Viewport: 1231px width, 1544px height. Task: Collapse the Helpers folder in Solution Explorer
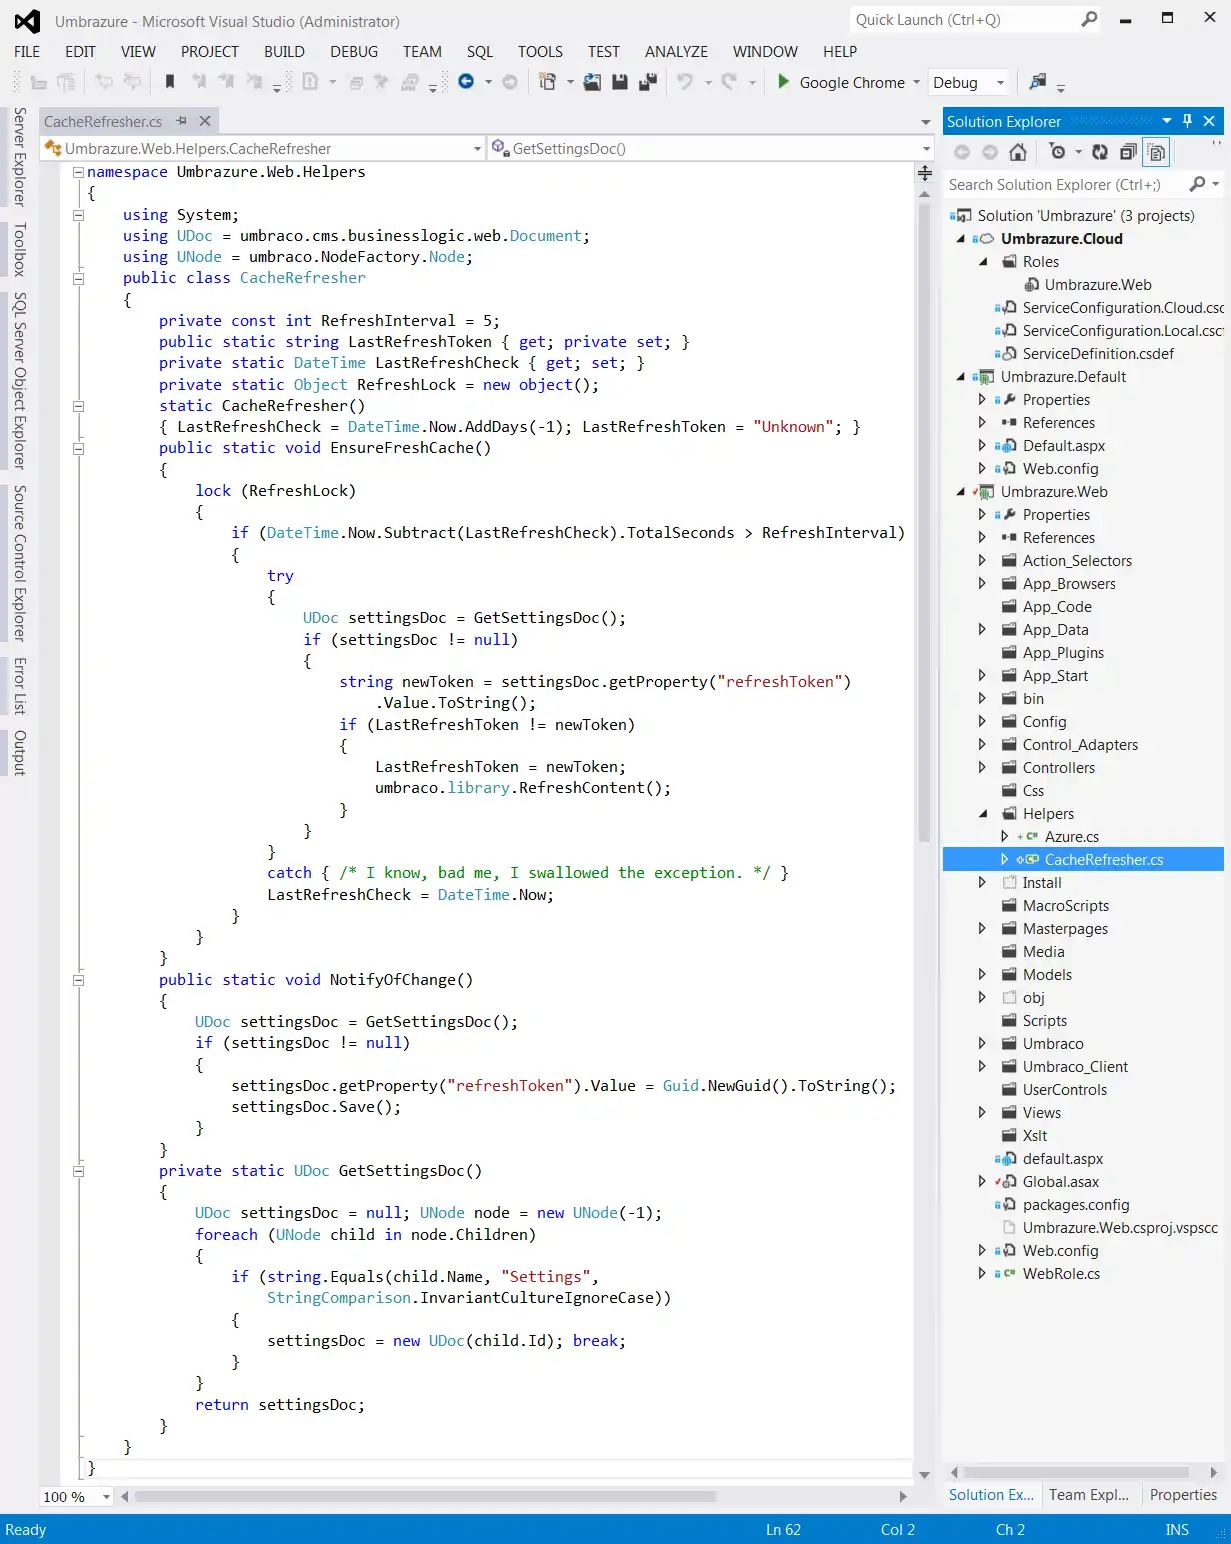pyautogui.click(x=983, y=814)
